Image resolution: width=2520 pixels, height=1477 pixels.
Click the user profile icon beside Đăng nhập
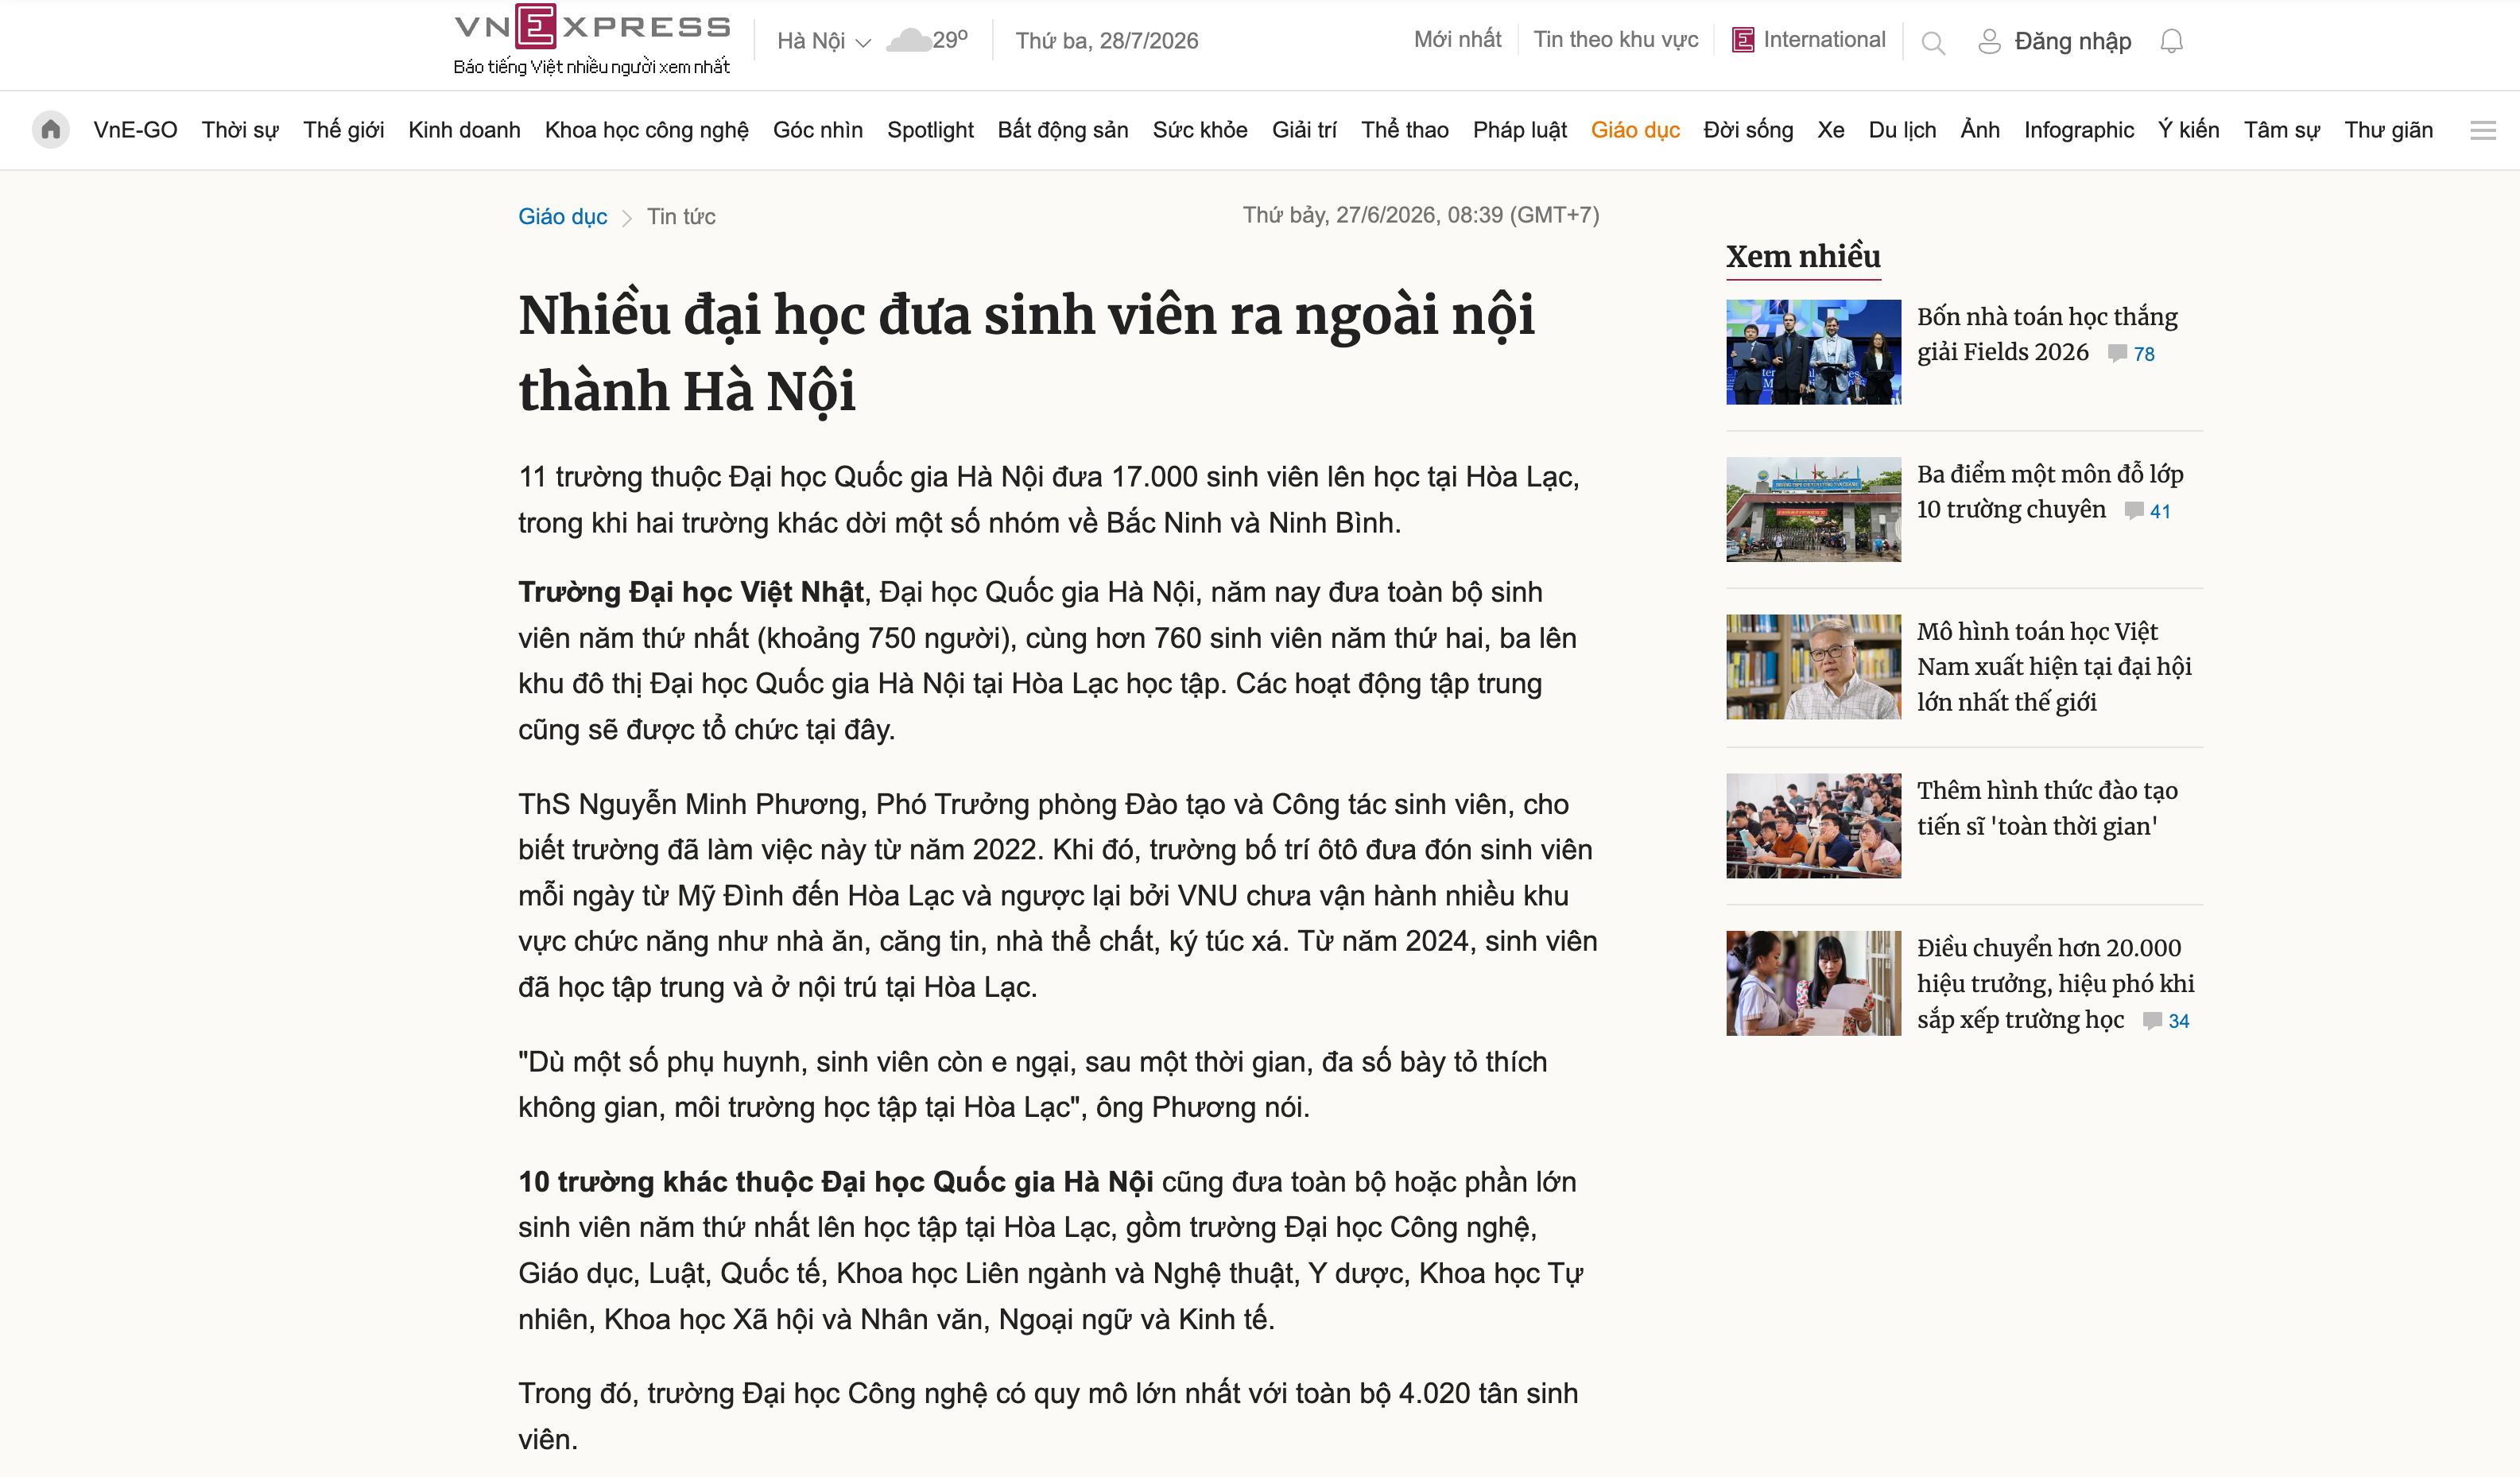[x=1989, y=41]
